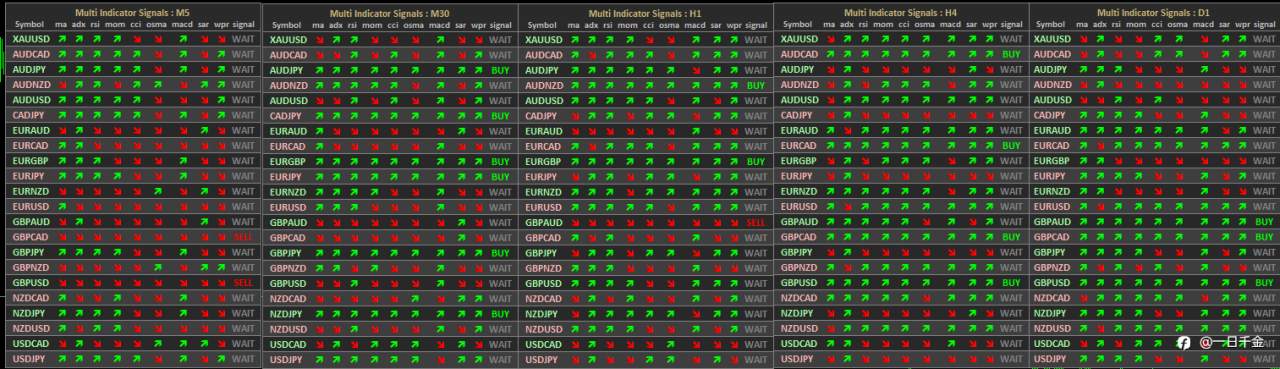Click the wpr arrow for XAUUSD in M5 panel
This screenshot has width=1280, height=369.
tap(222, 39)
